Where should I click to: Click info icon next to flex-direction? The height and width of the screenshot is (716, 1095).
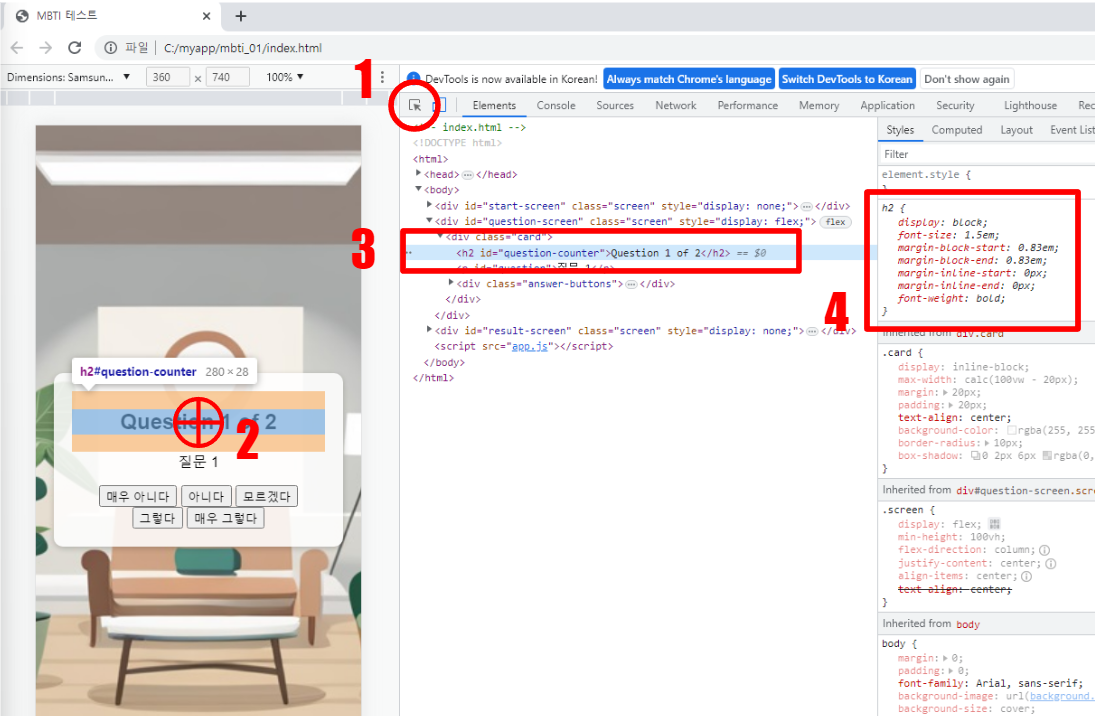pos(1044,550)
